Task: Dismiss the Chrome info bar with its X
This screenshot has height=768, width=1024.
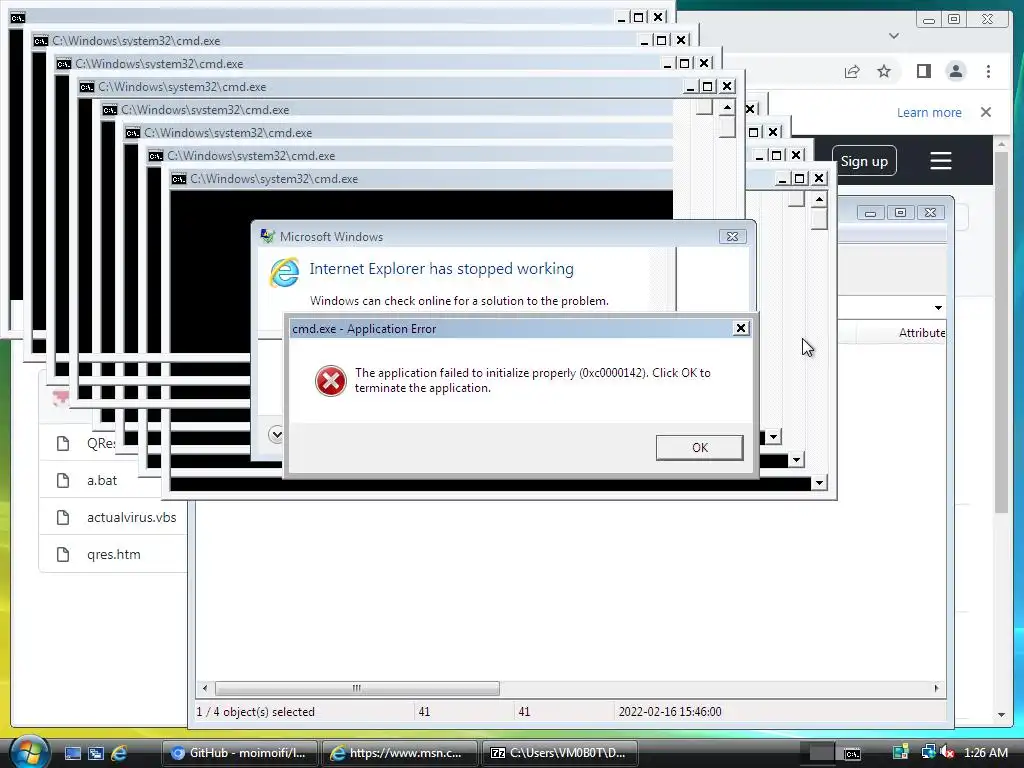Action: pos(985,112)
